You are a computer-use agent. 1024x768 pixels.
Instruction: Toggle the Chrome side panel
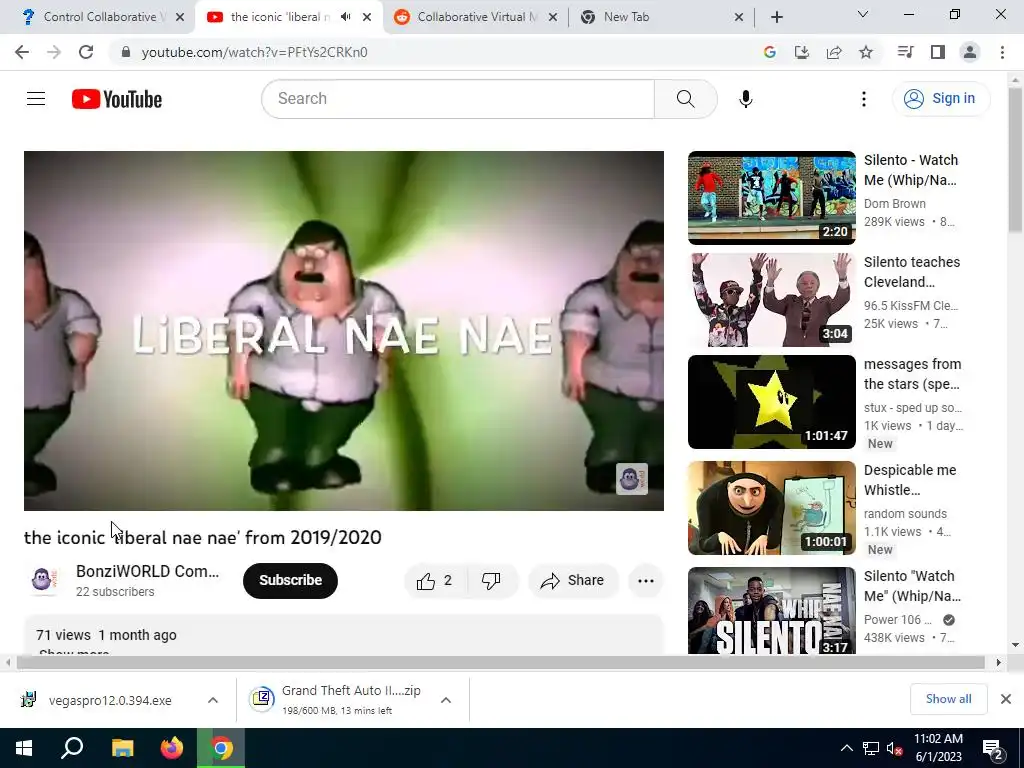(938, 52)
